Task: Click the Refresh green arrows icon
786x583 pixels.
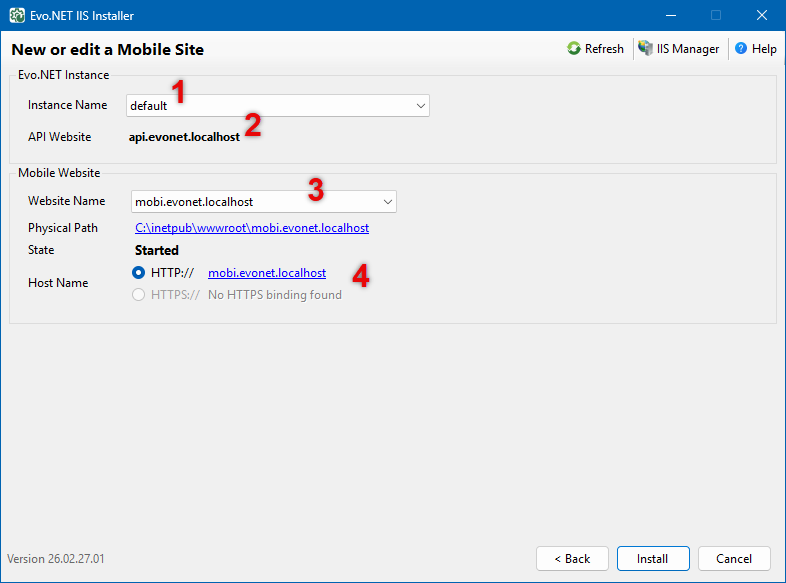Action: tap(573, 49)
